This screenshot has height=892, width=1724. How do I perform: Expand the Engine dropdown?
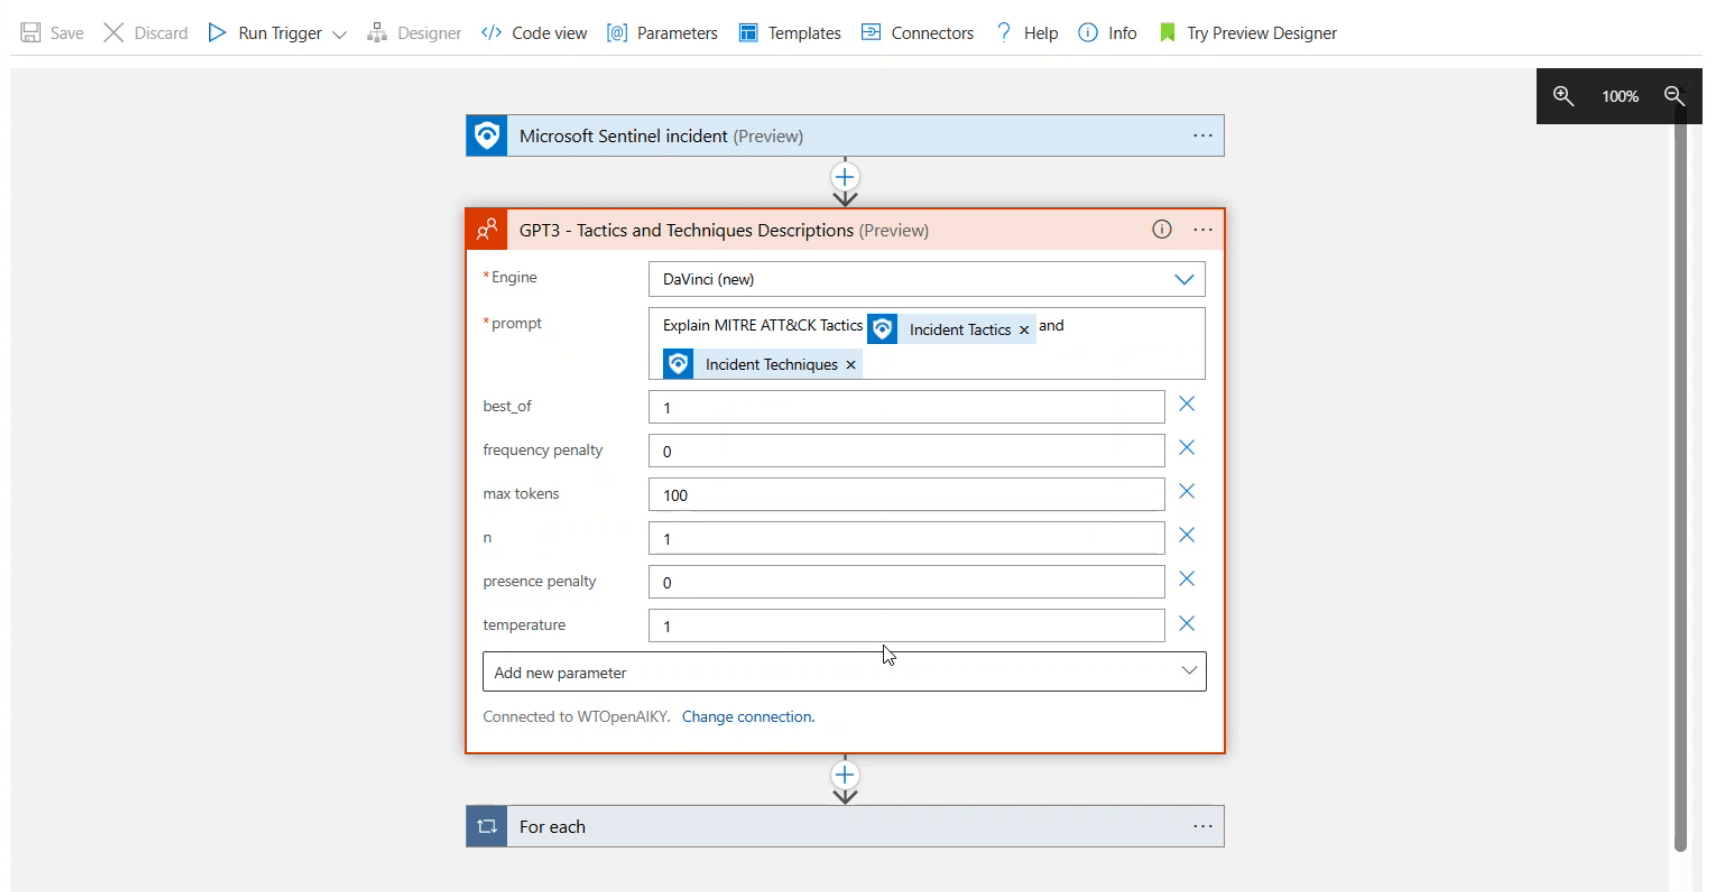point(1184,280)
